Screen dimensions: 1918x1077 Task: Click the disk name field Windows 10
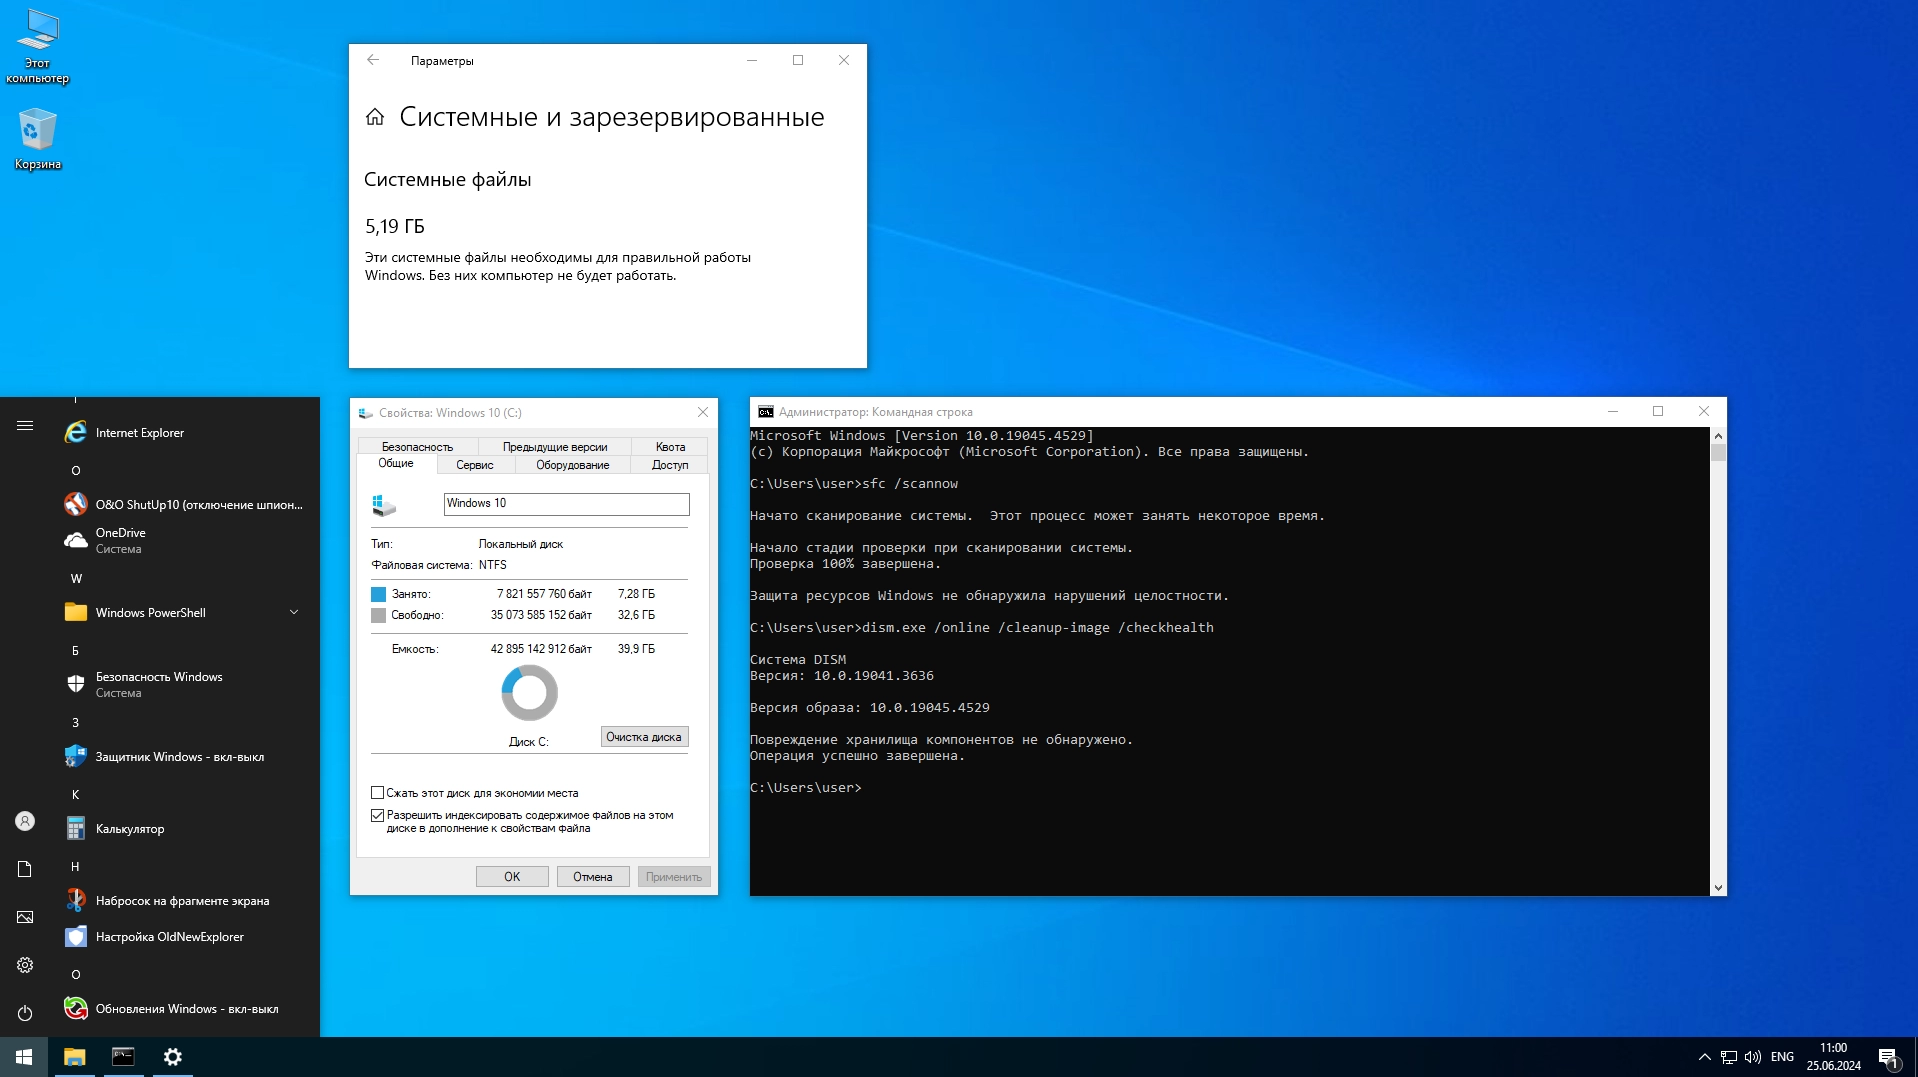click(566, 504)
